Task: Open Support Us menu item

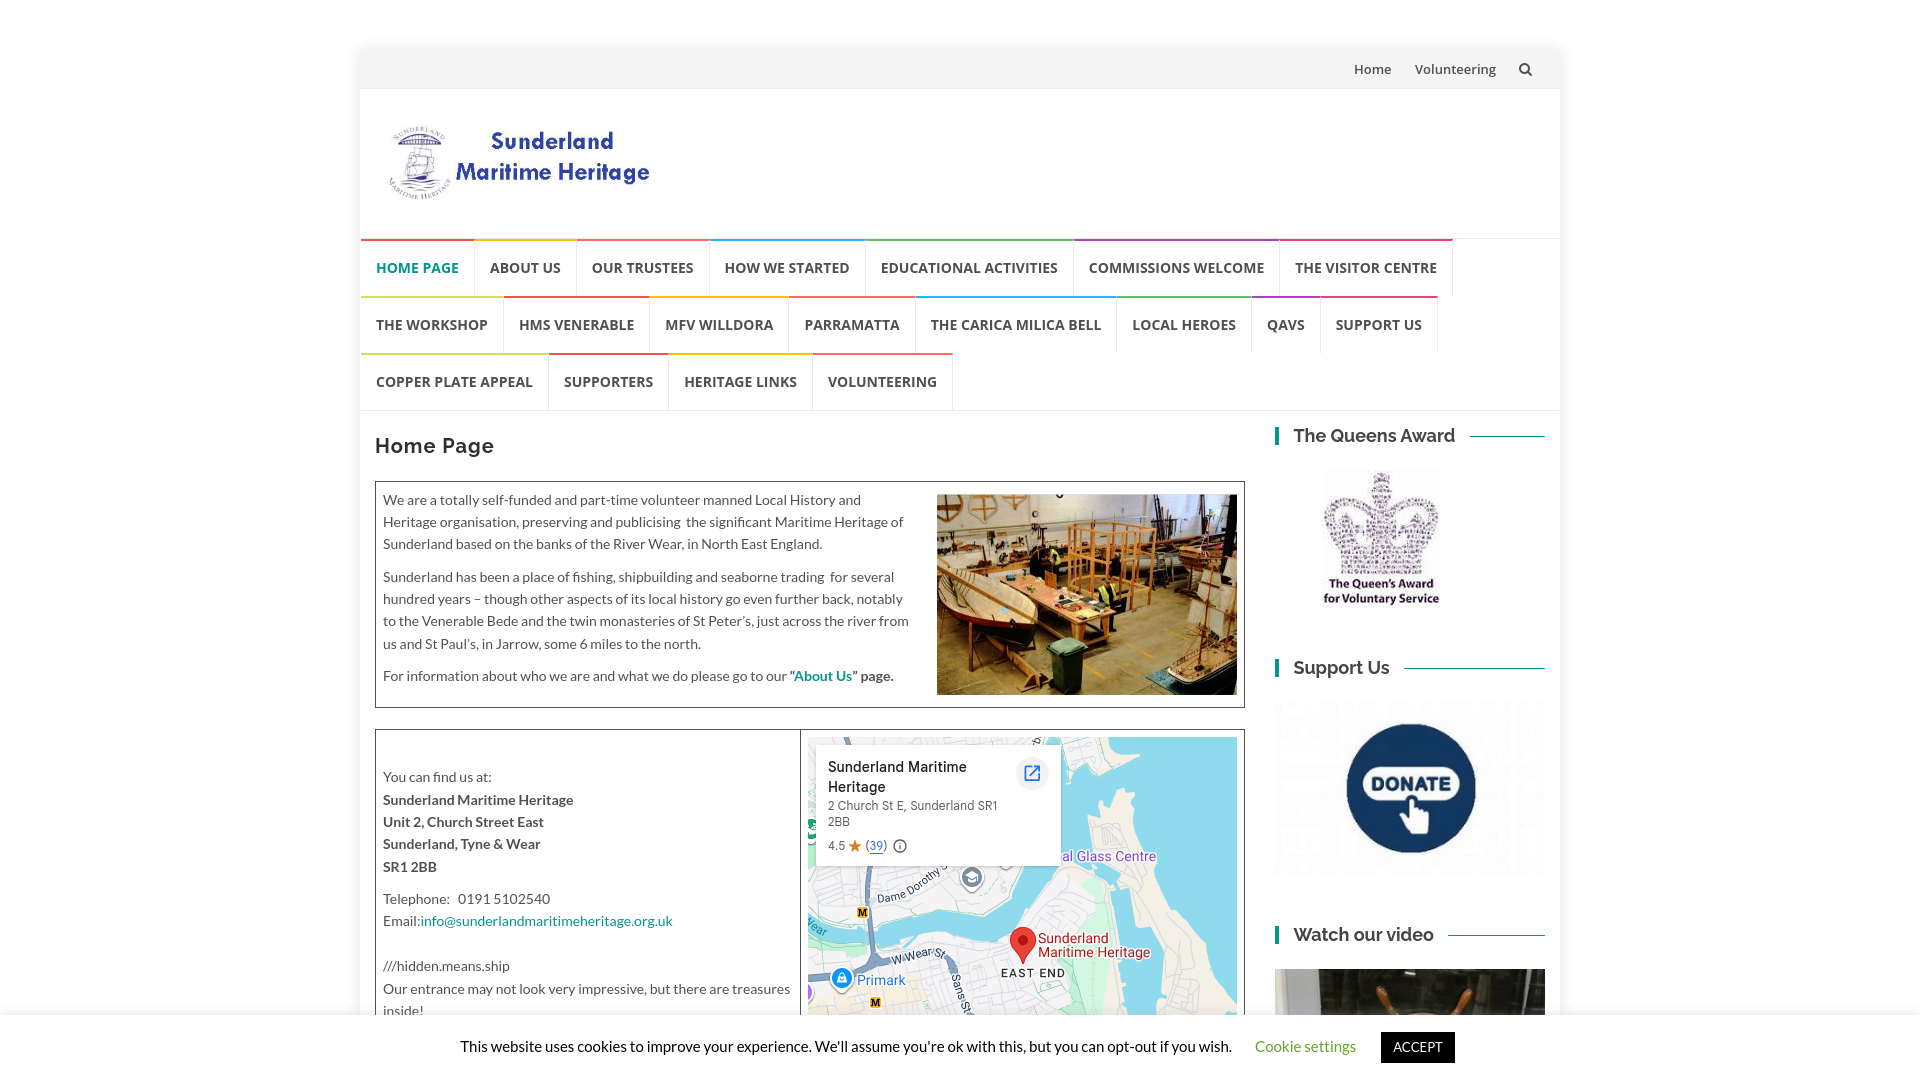Action: click(x=1378, y=325)
